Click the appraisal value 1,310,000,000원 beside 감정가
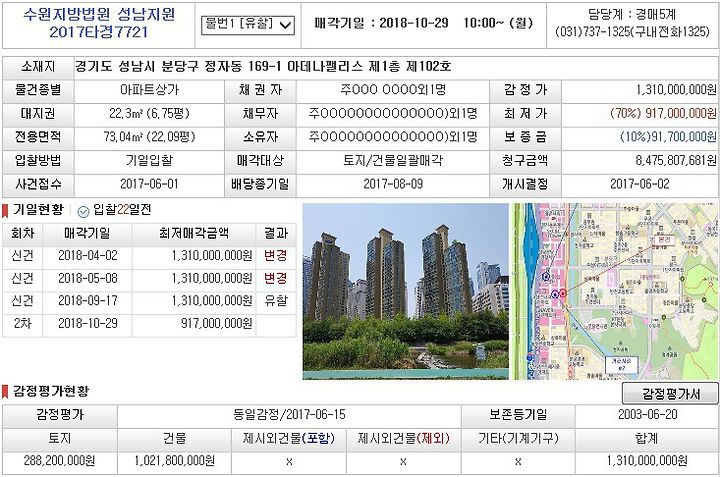 pyautogui.click(x=676, y=90)
